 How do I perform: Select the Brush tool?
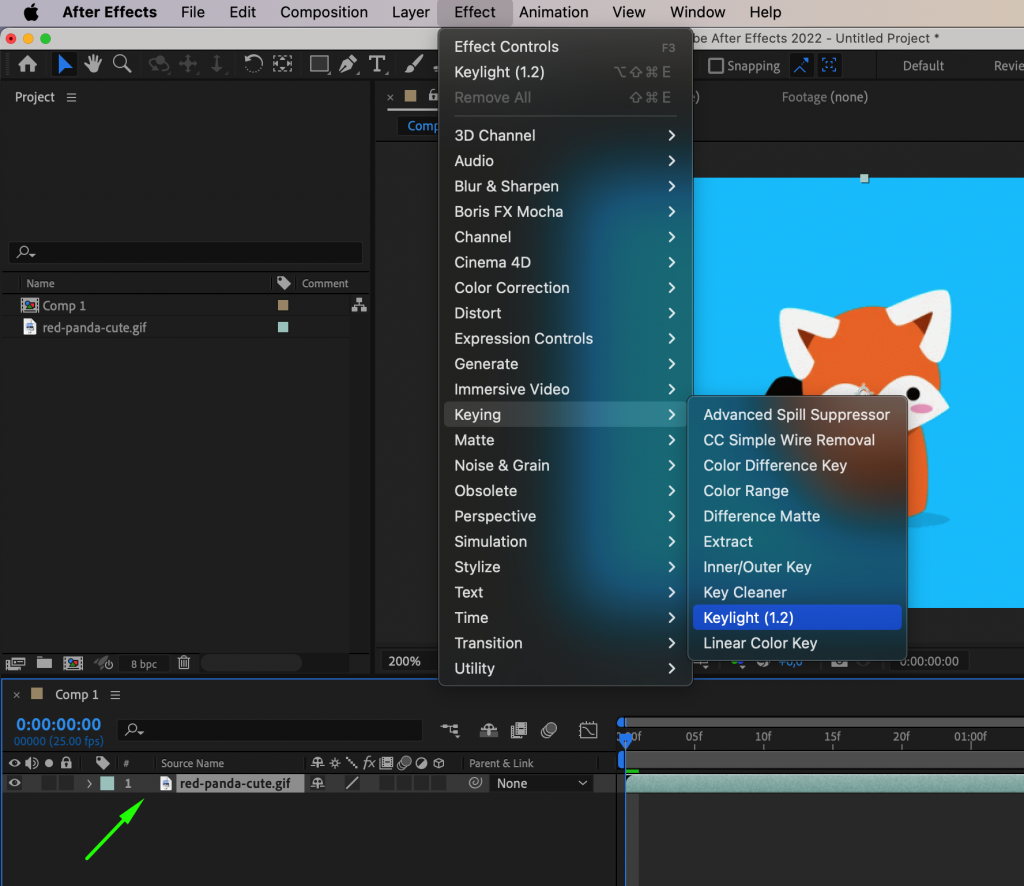pos(413,64)
